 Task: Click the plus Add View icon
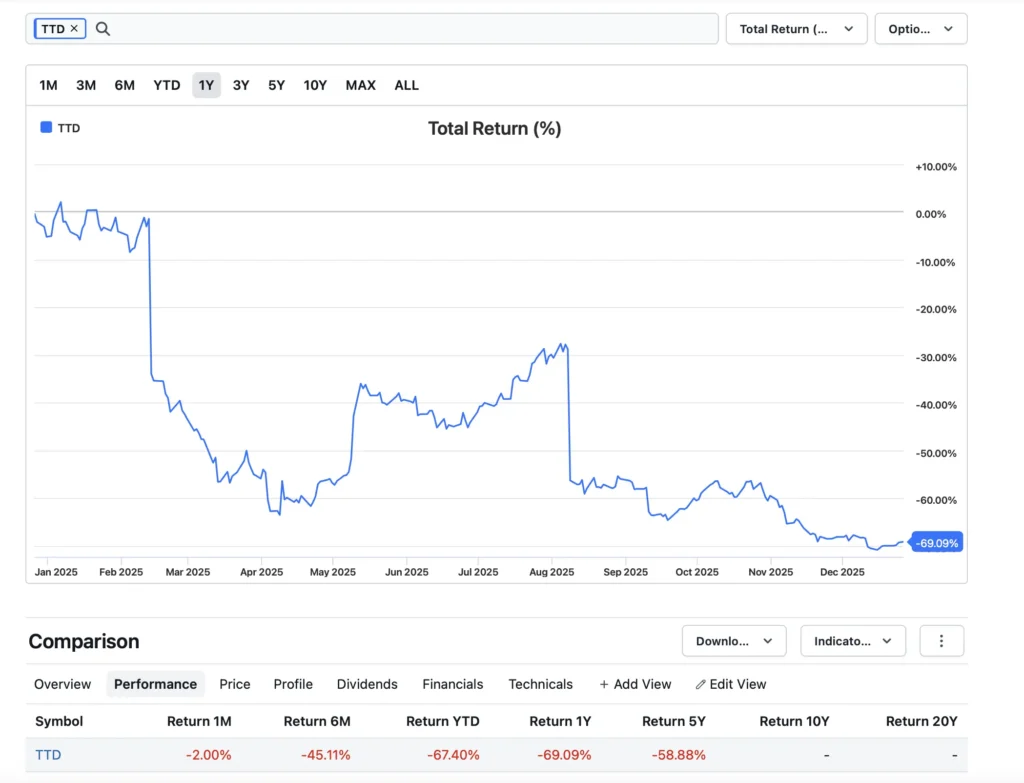tap(604, 685)
